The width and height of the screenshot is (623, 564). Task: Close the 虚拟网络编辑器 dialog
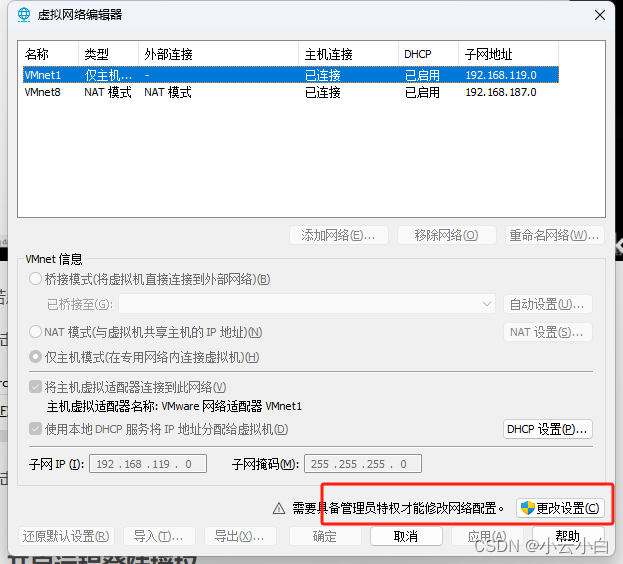coord(600,15)
